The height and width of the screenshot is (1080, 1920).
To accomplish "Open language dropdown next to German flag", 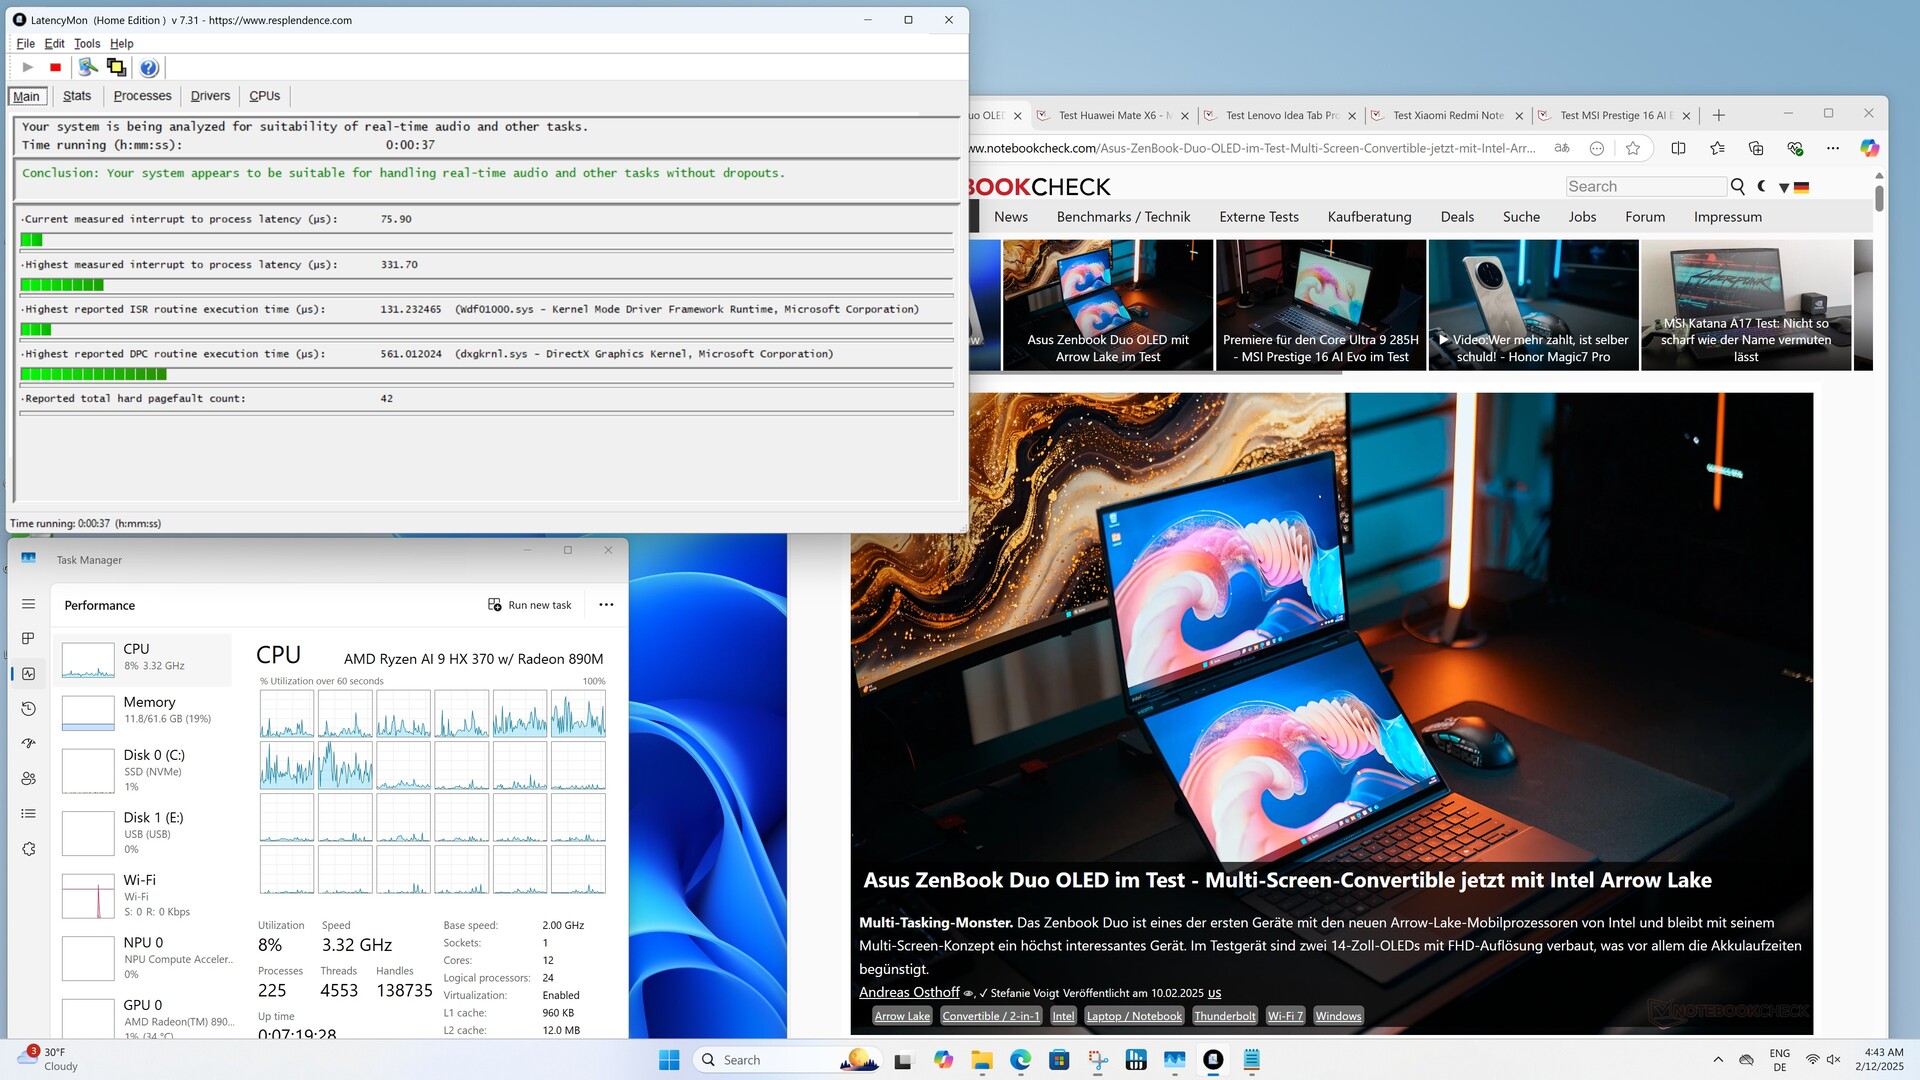I will pyautogui.click(x=1784, y=187).
